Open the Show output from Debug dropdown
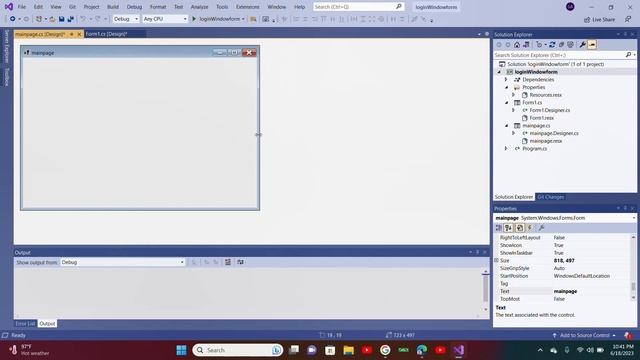Screen dimensions: 640x360 pos(123,262)
